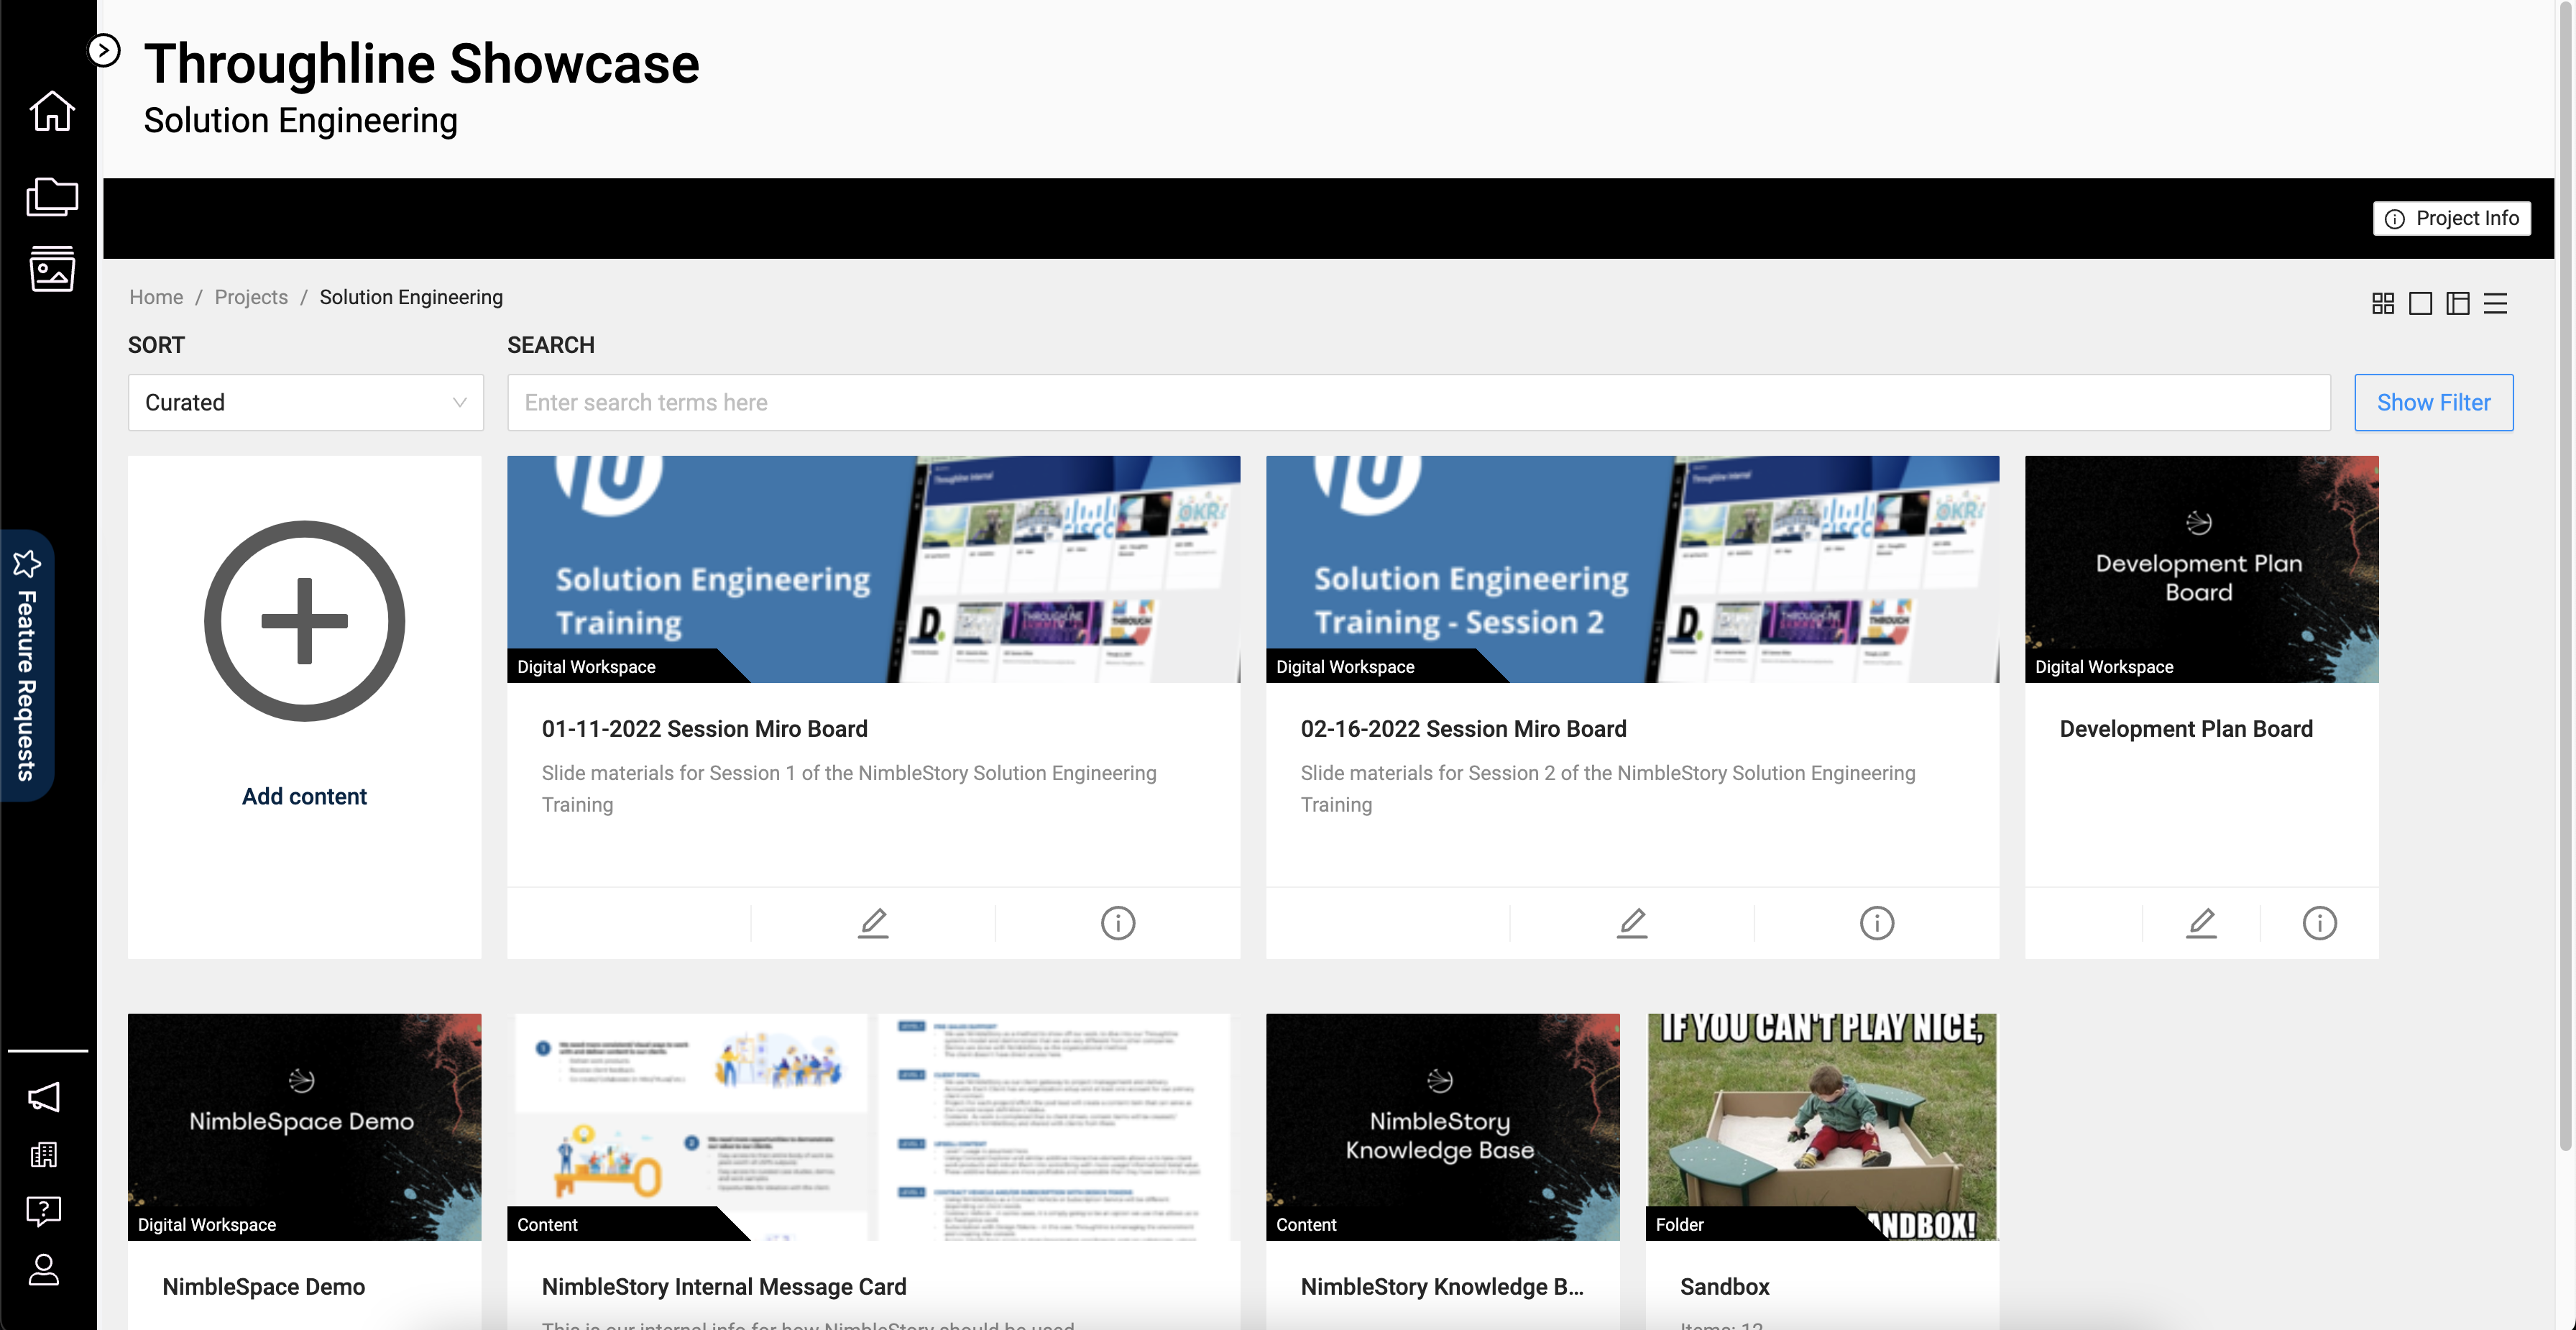Click the media gallery icon in sidebar

pos(51,268)
